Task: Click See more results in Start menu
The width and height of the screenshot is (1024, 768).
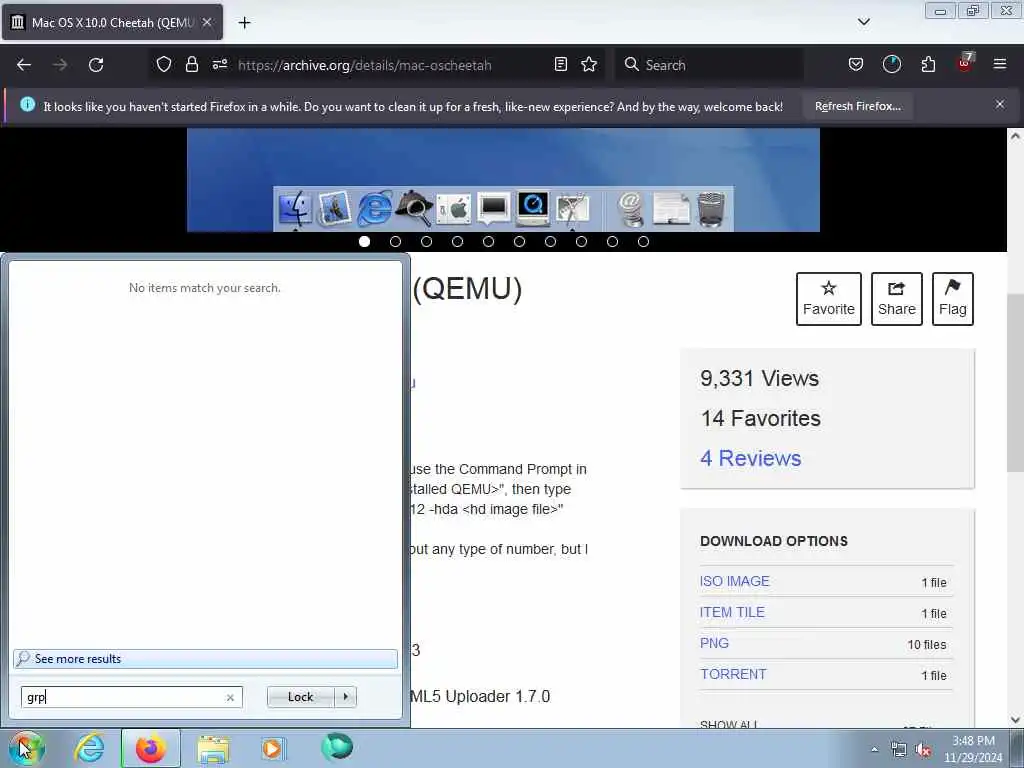Action: pyautogui.click(x=205, y=658)
